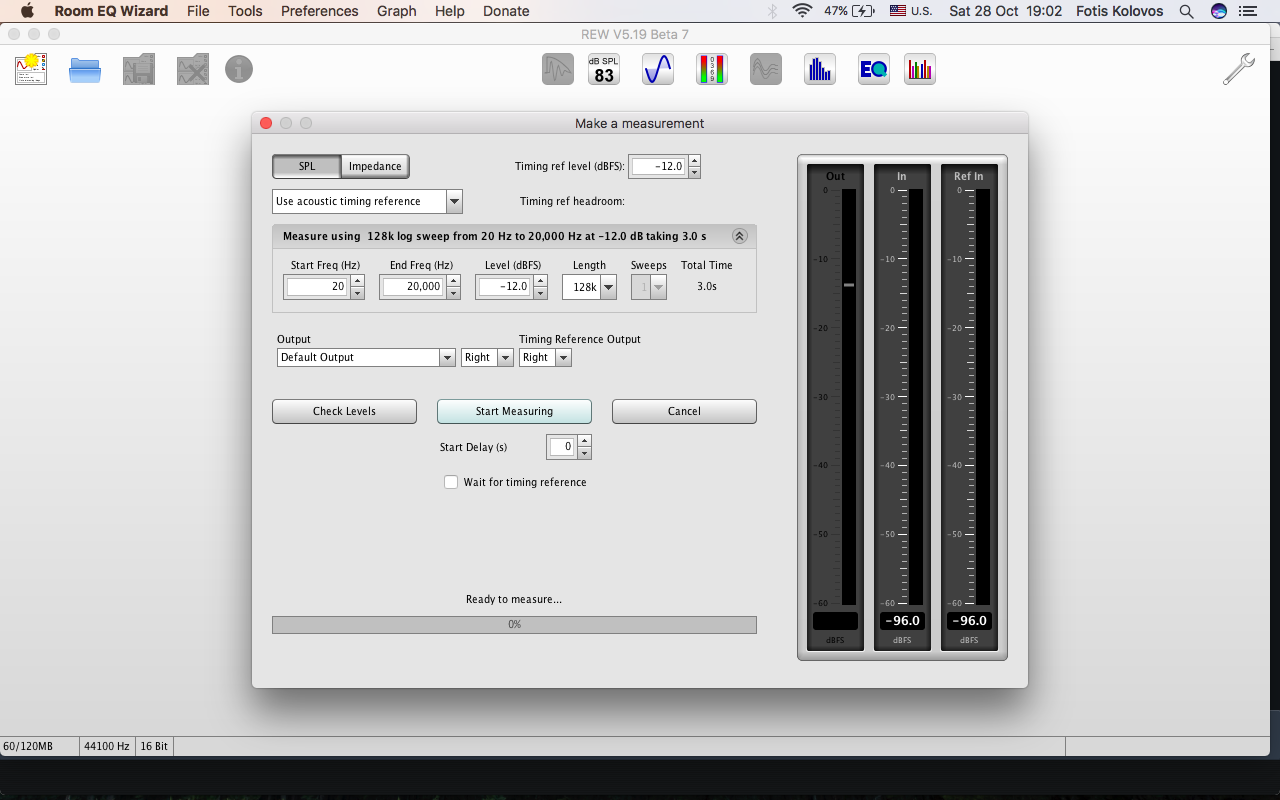Open the Tools menu

(245, 11)
